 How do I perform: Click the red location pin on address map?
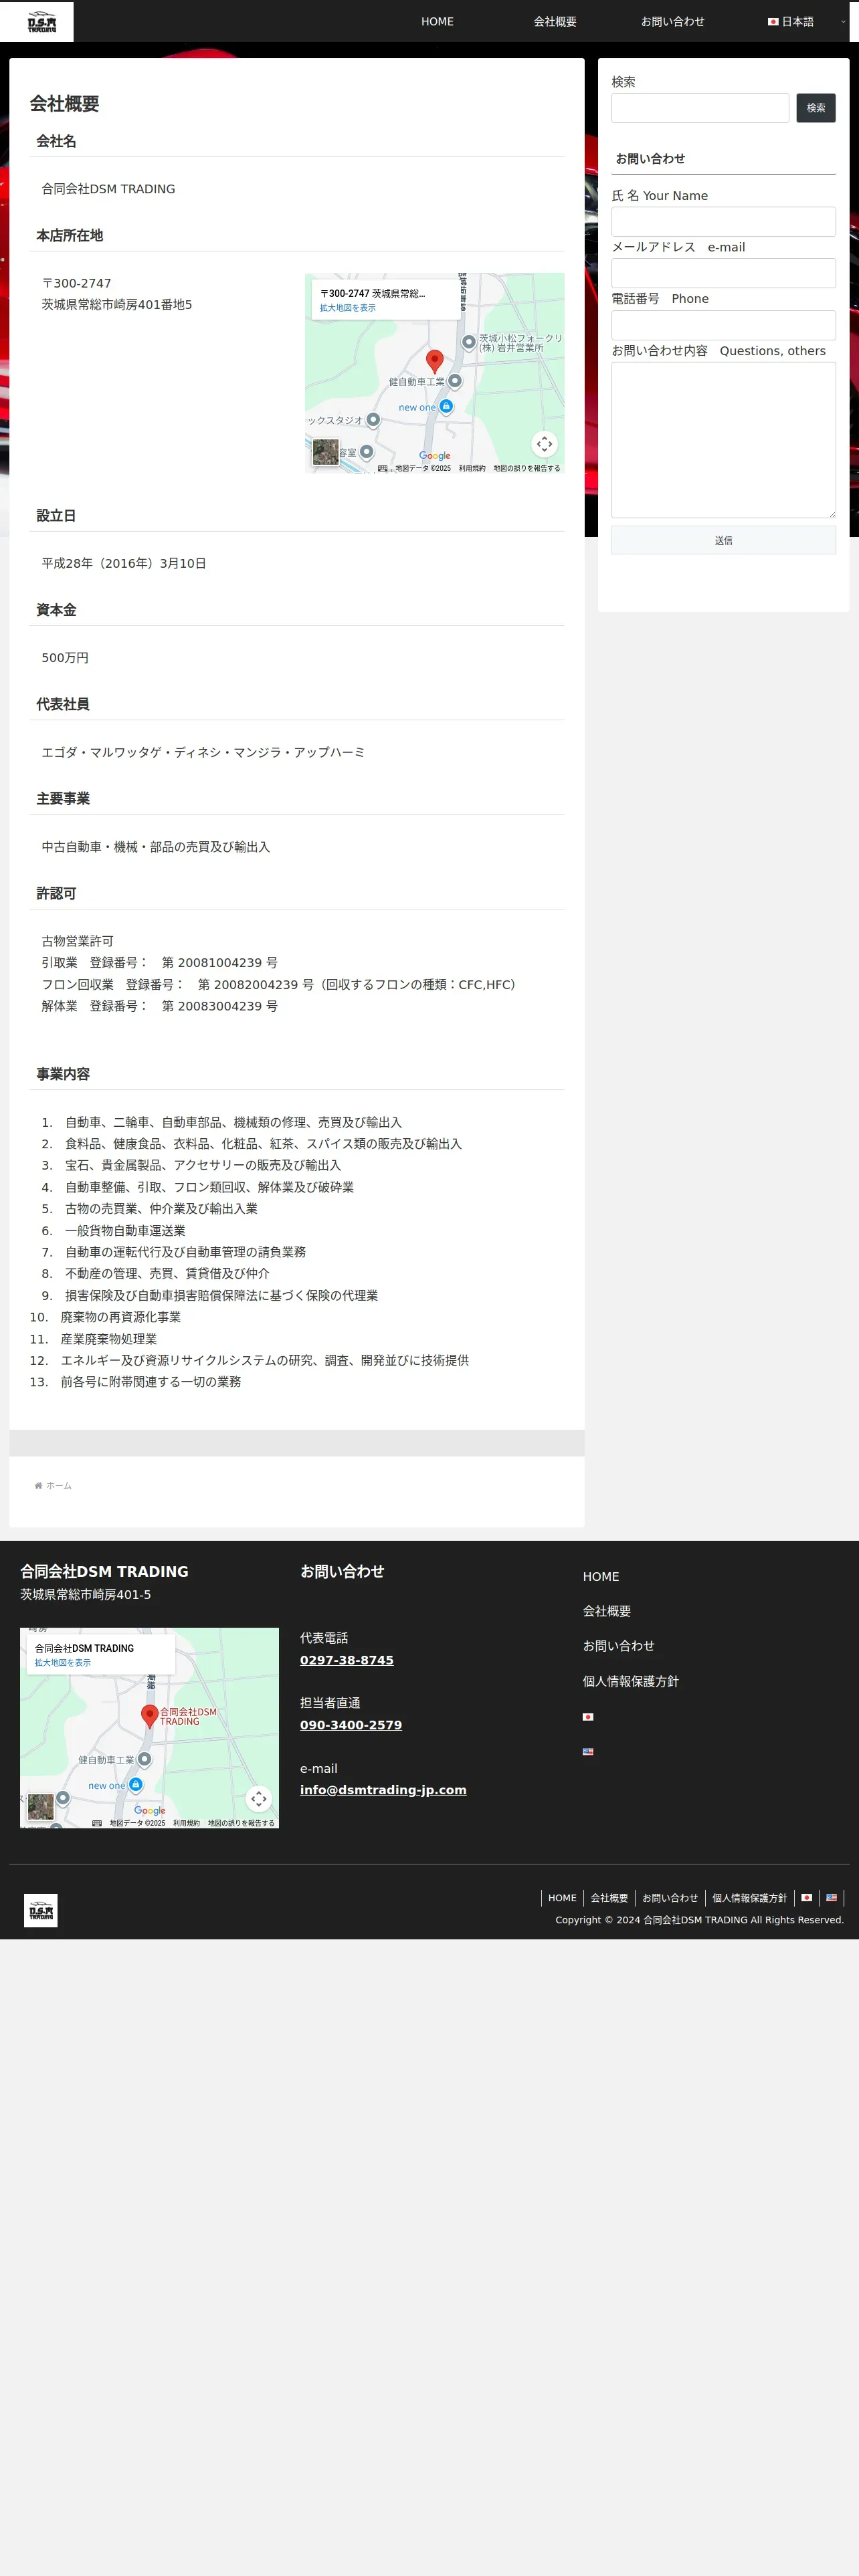click(434, 361)
